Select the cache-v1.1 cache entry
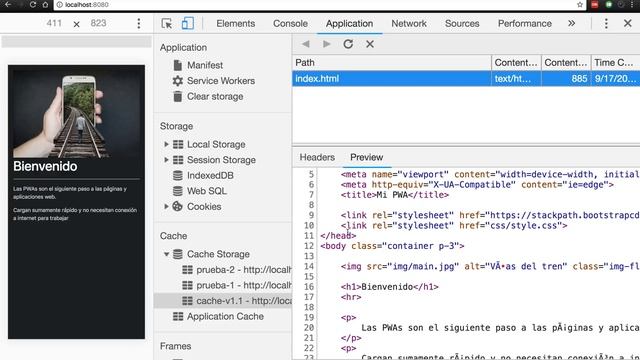 [x=223, y=301]
